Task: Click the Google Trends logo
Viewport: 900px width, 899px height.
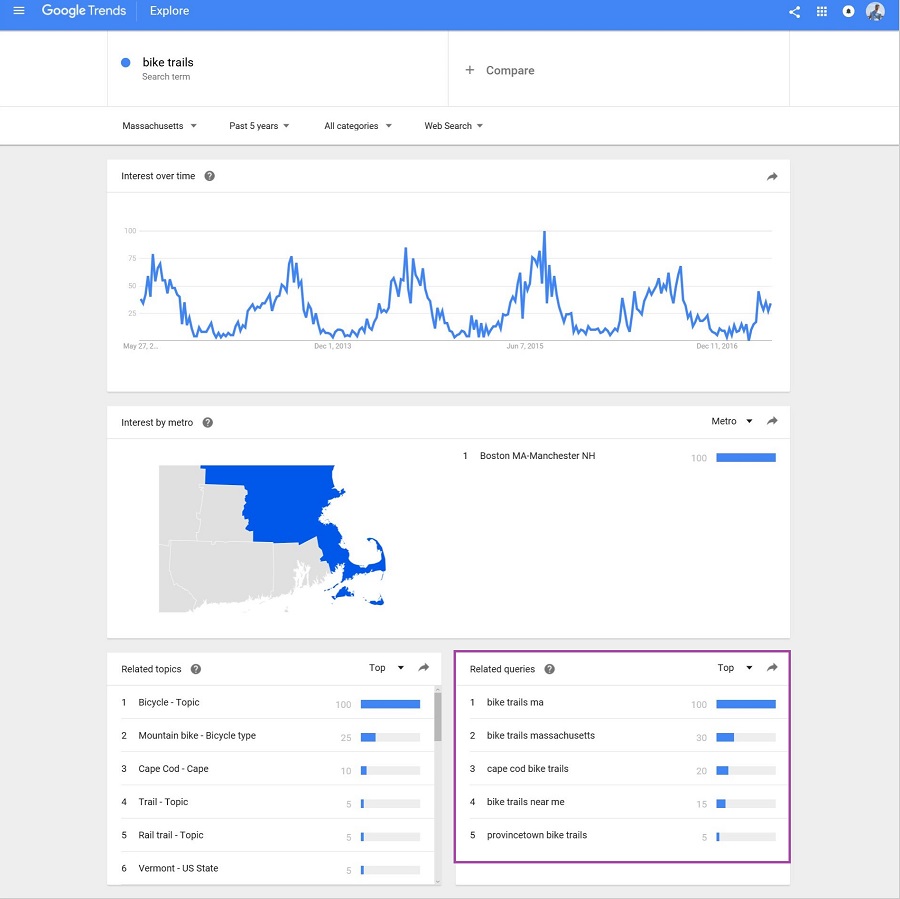Action: [84, 11]
